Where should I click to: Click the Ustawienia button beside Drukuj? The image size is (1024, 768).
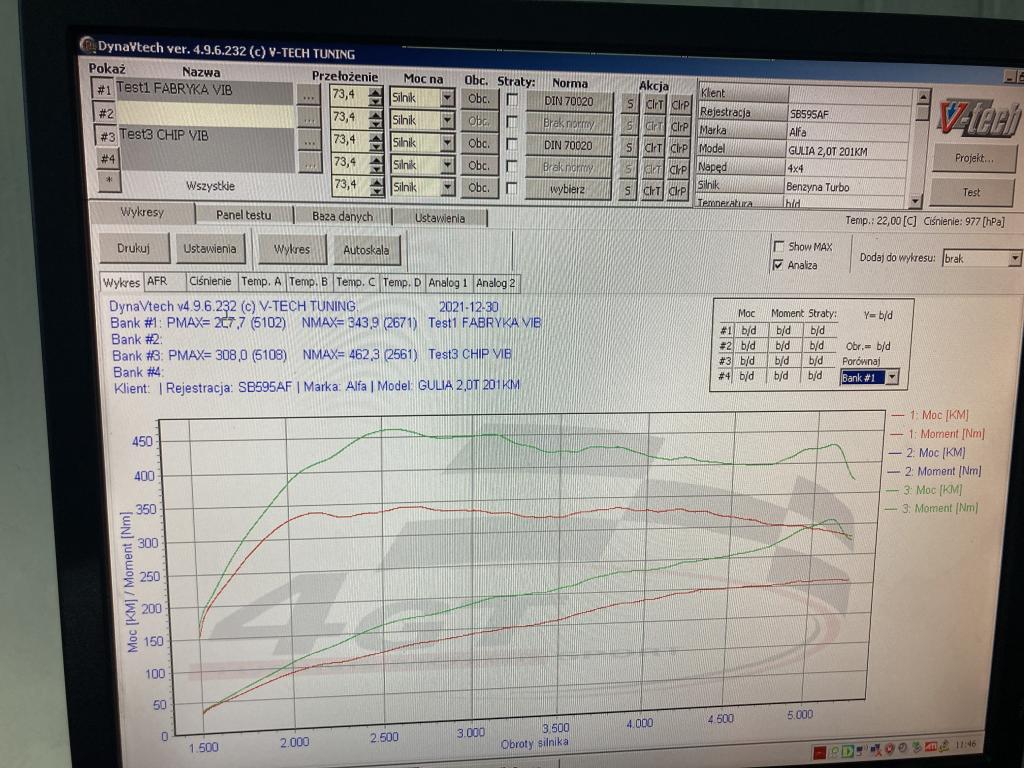click(x=210, y=249)
